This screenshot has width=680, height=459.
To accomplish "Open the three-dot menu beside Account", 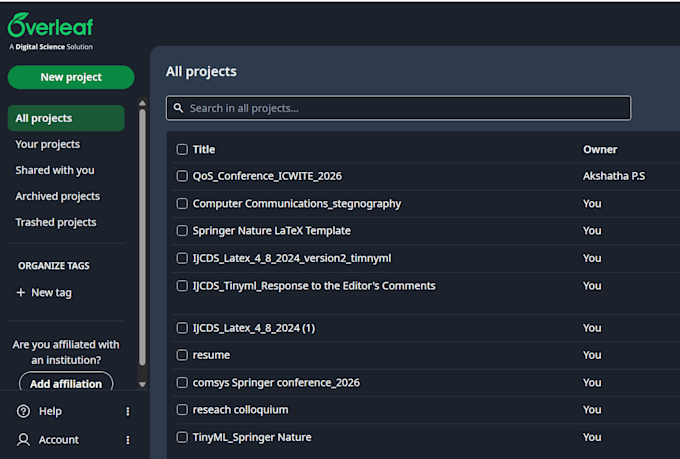I will coord(128,440).
